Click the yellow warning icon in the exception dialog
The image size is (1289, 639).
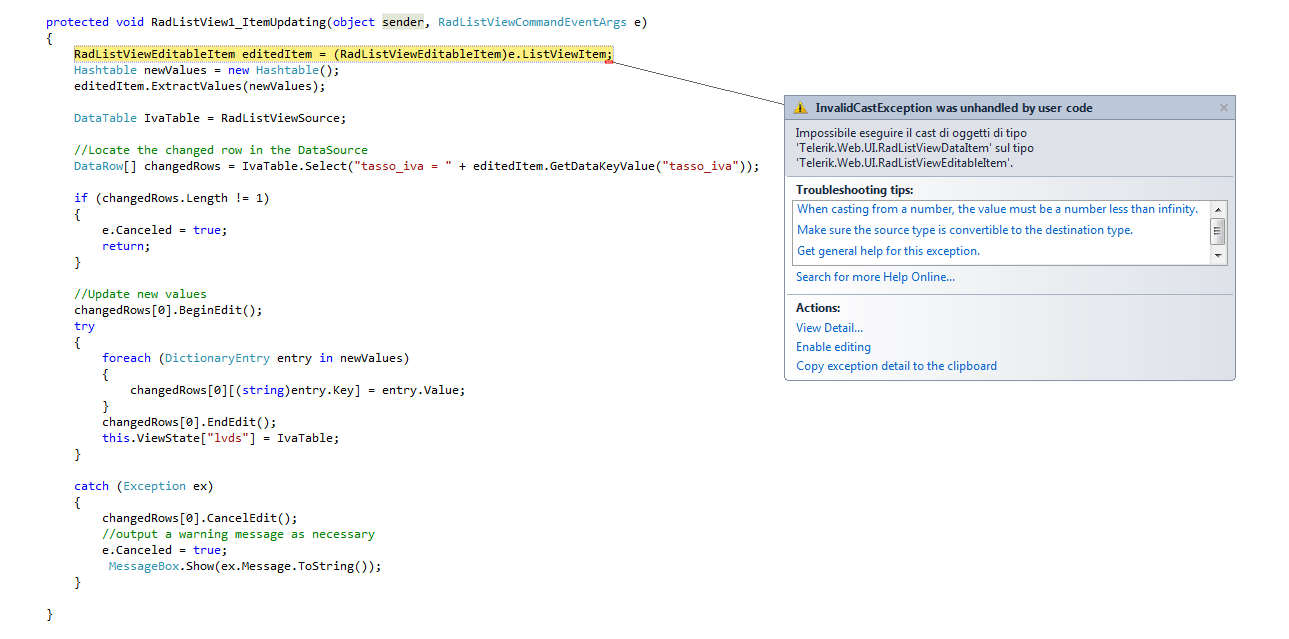click(800, 108)
